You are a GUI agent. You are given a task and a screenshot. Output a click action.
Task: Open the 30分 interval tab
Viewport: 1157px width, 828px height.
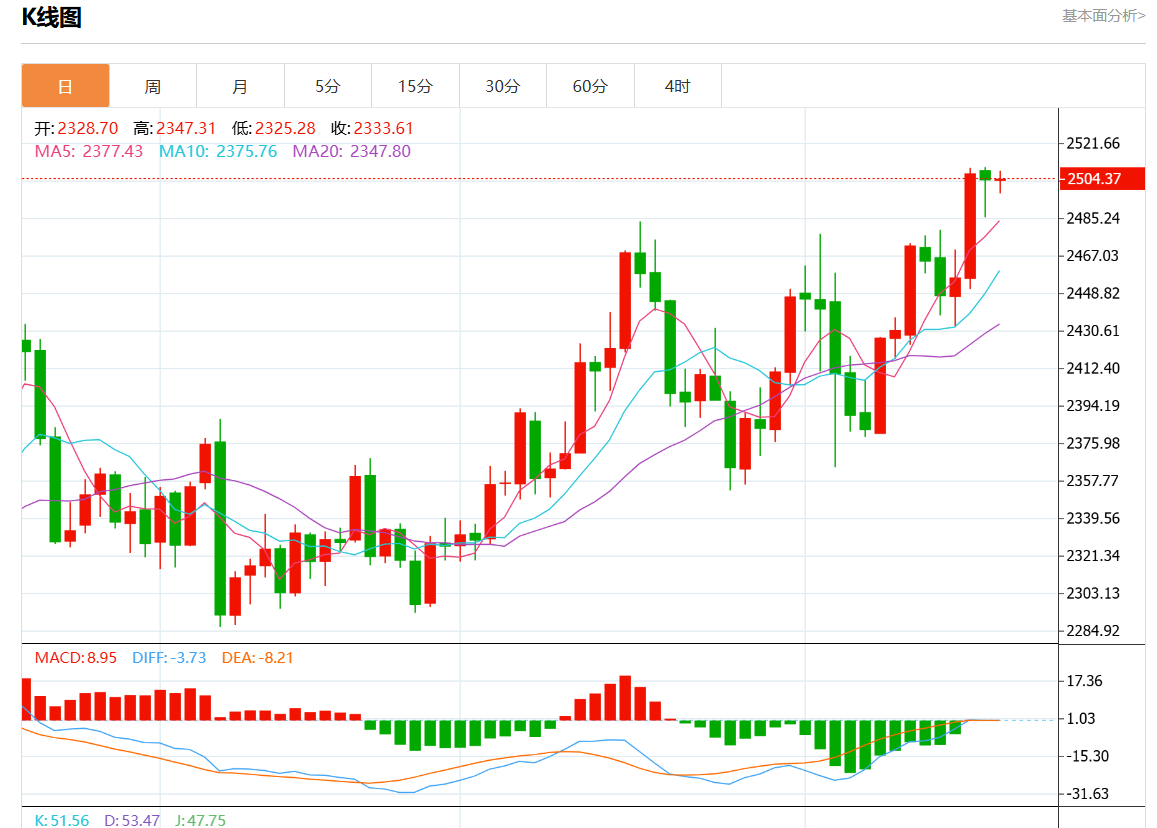502,86
